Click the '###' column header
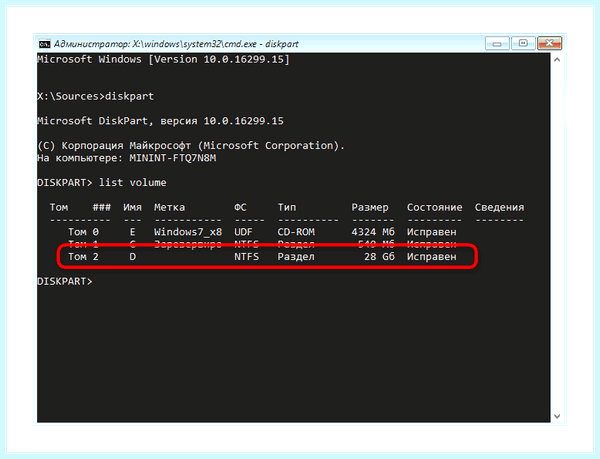The height and width of the screenshot is (459, 600). [102, 207]
